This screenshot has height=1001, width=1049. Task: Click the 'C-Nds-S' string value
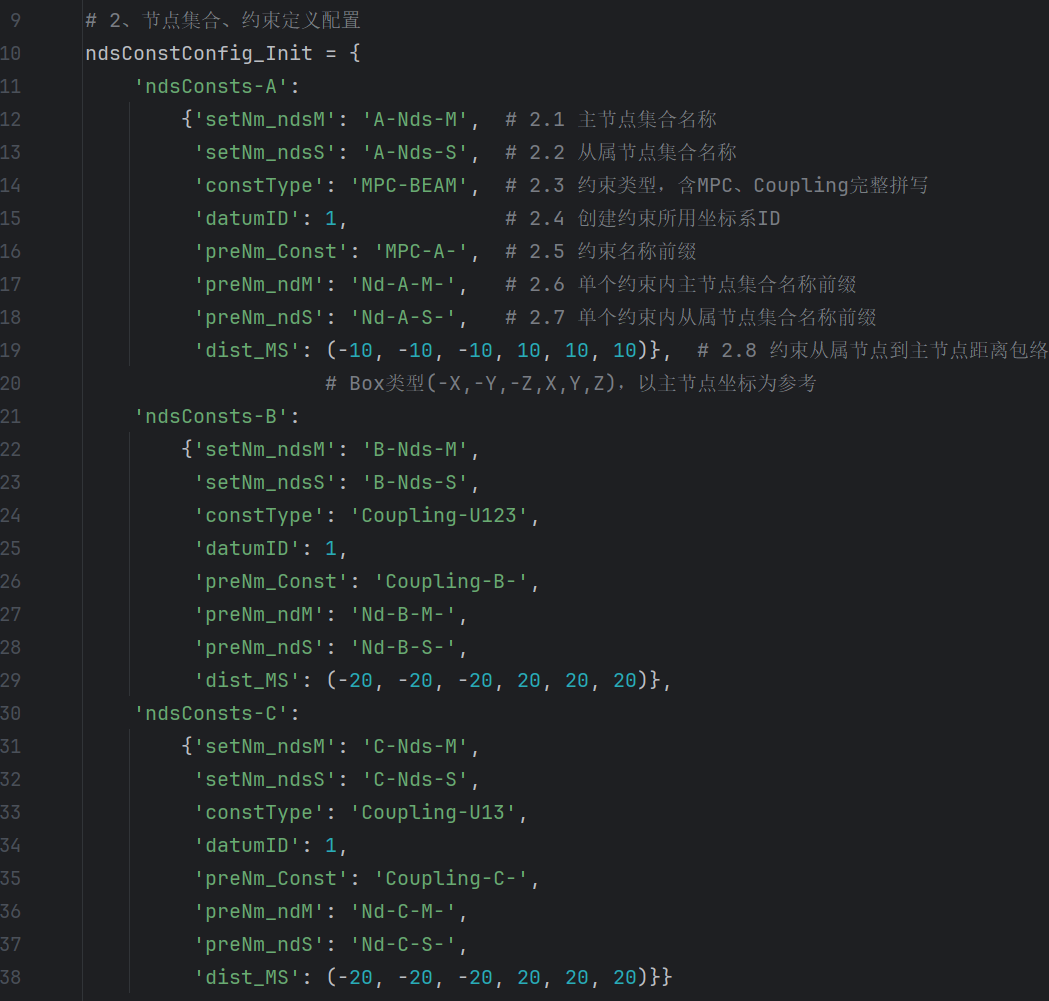point(415,780)
